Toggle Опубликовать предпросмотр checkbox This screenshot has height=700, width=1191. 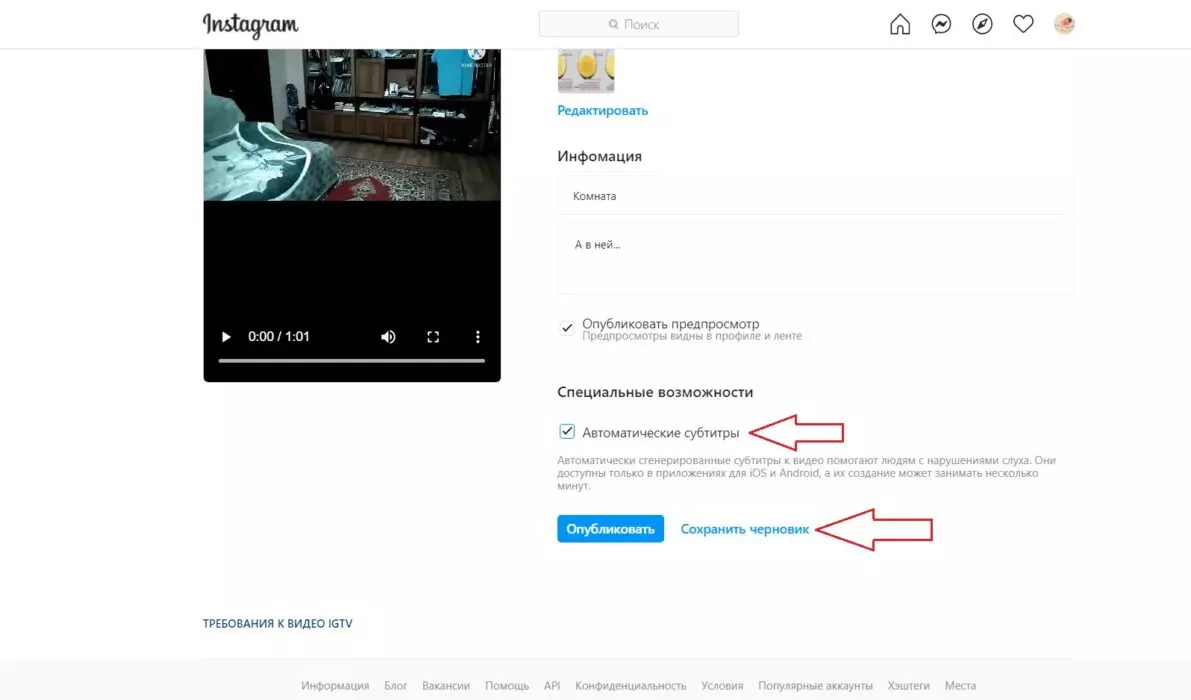[x=567, y=328]
